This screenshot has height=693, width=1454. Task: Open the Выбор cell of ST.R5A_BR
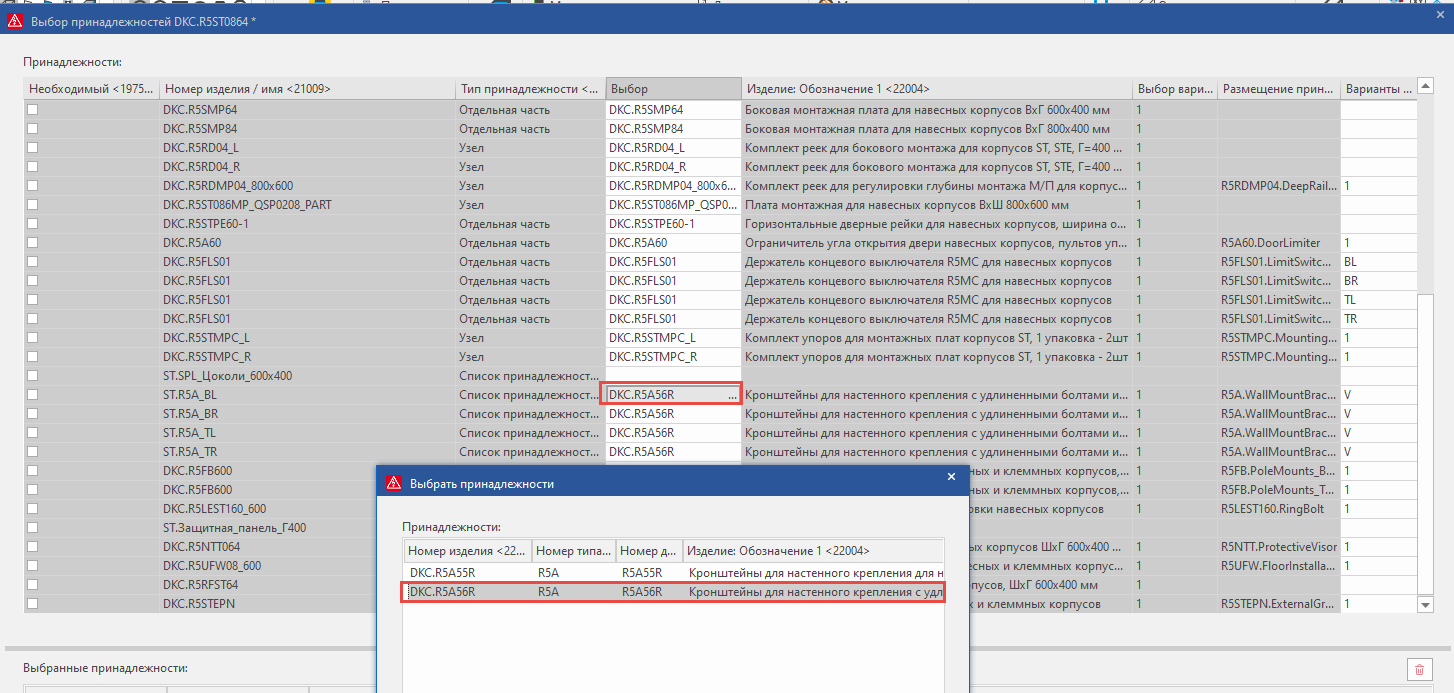coord(673,414)
